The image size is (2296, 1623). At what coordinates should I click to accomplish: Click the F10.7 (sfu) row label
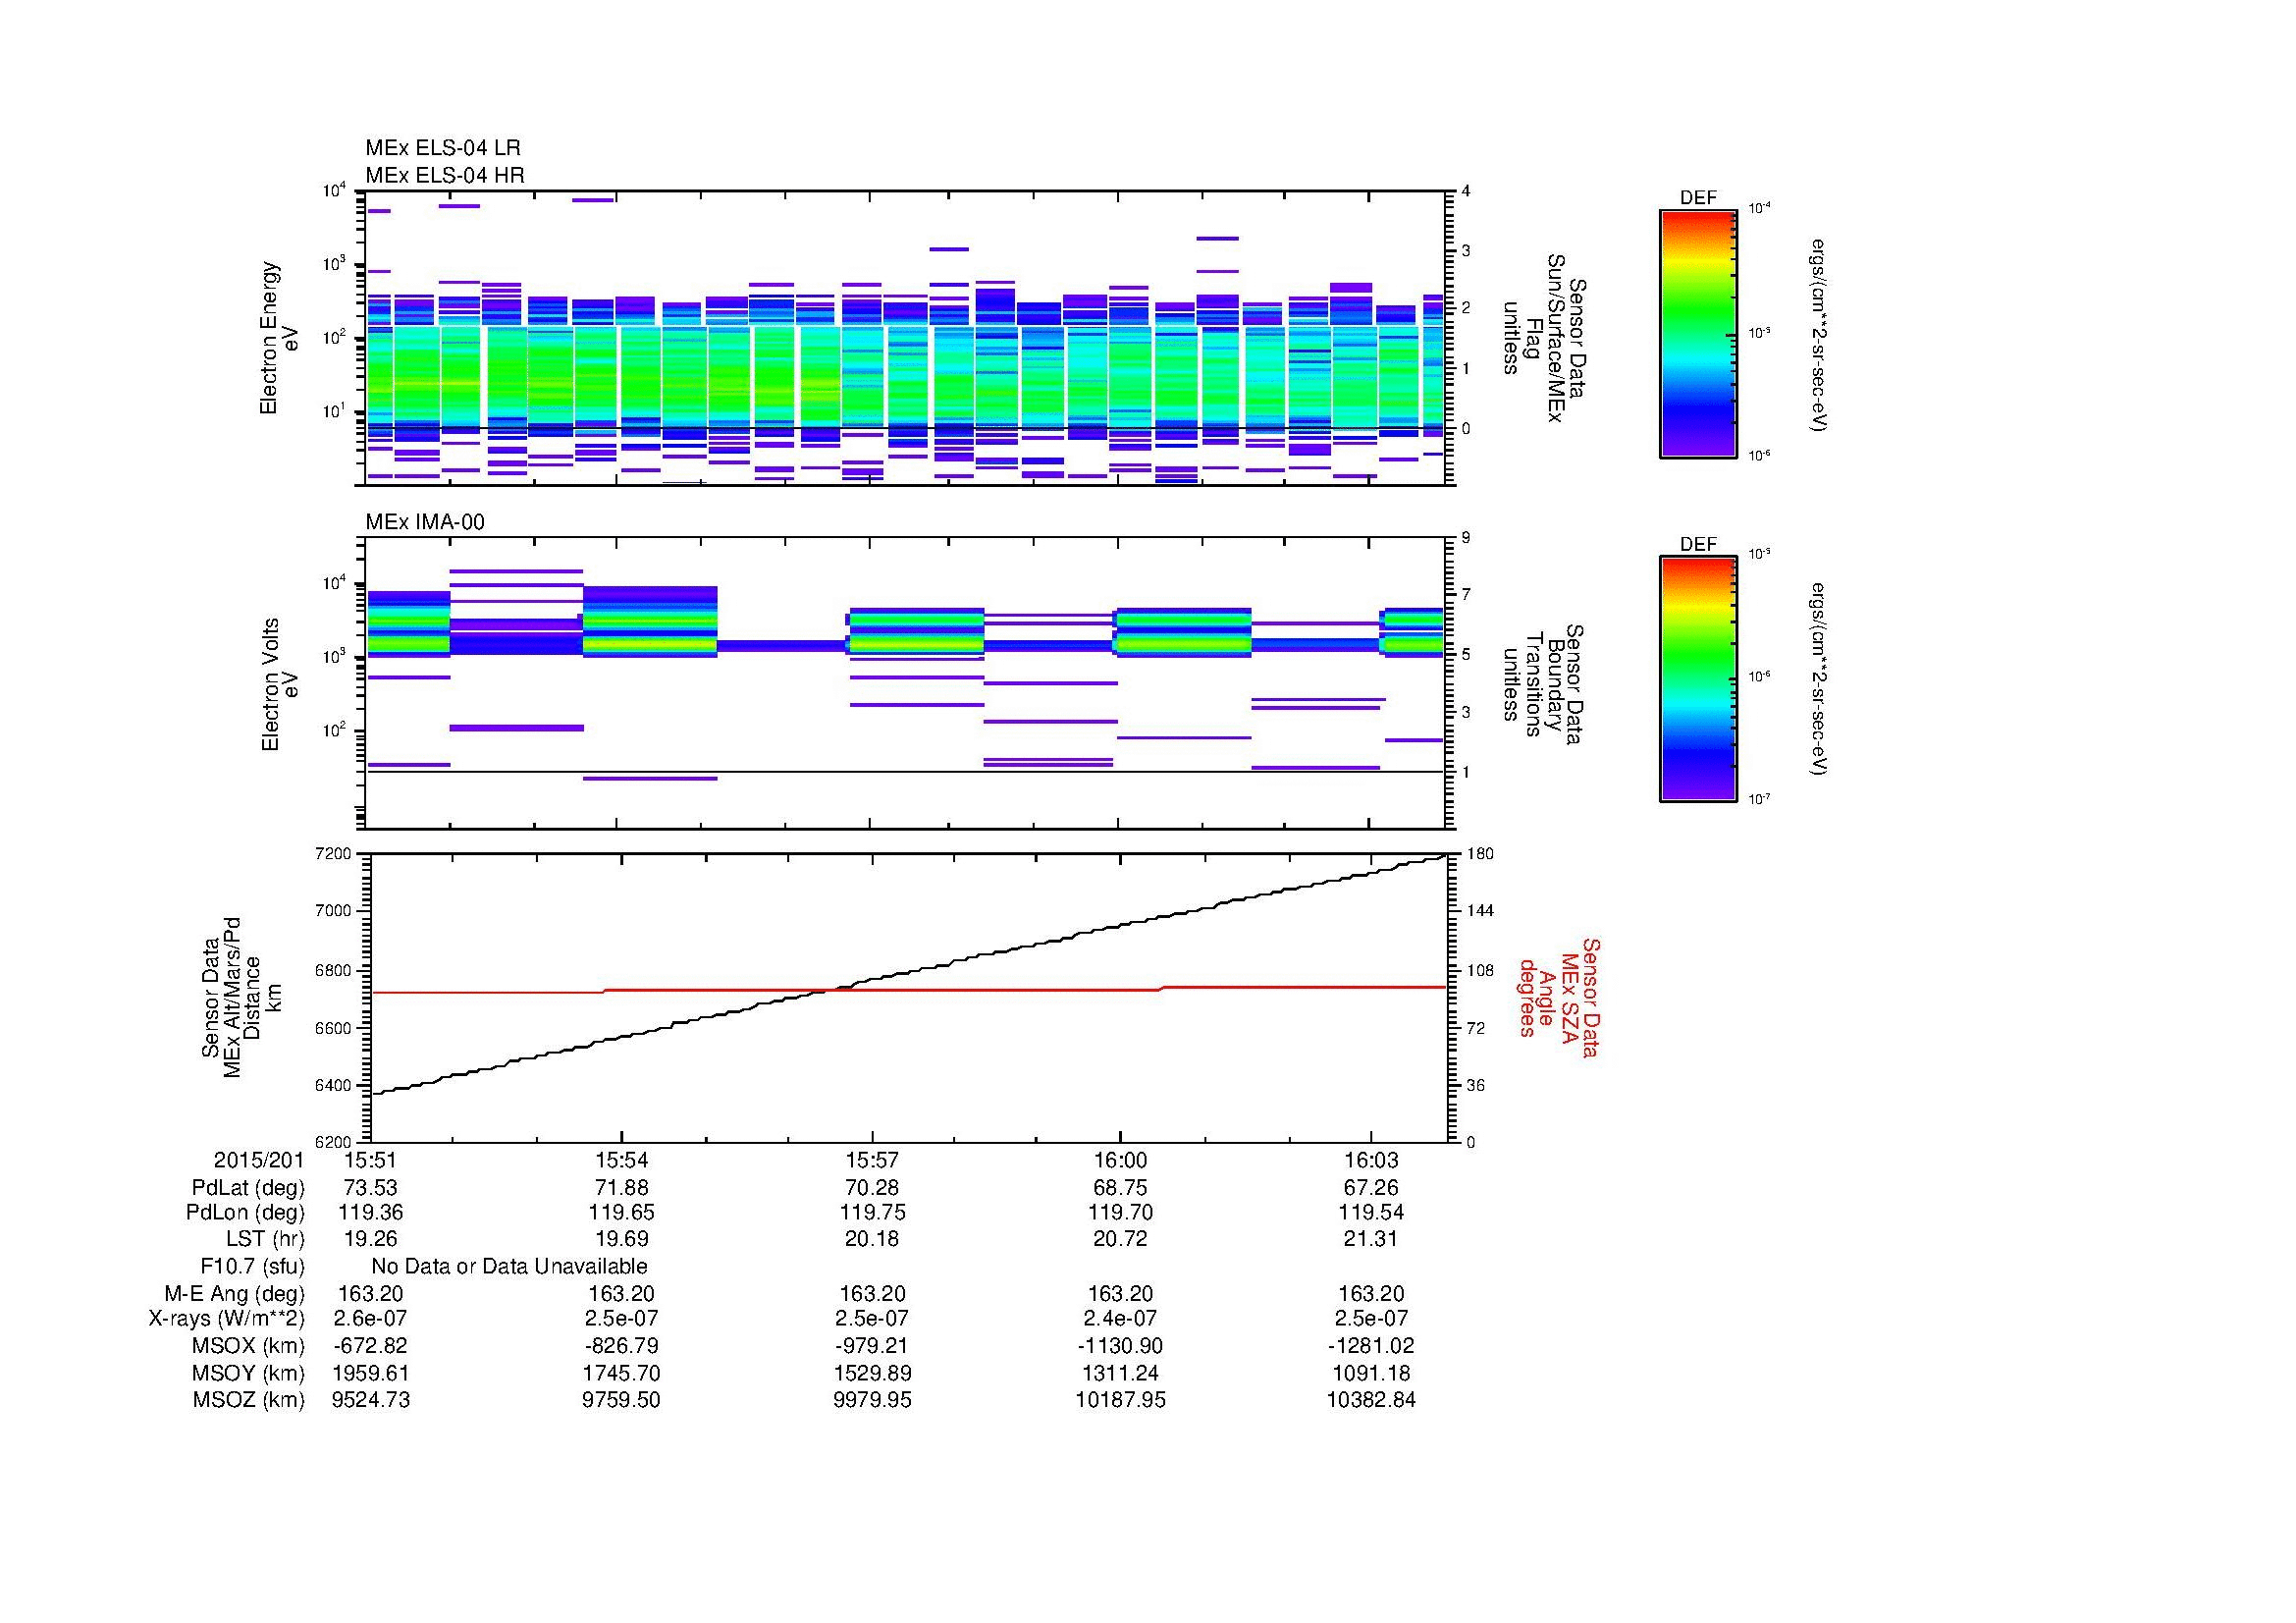252,1266
